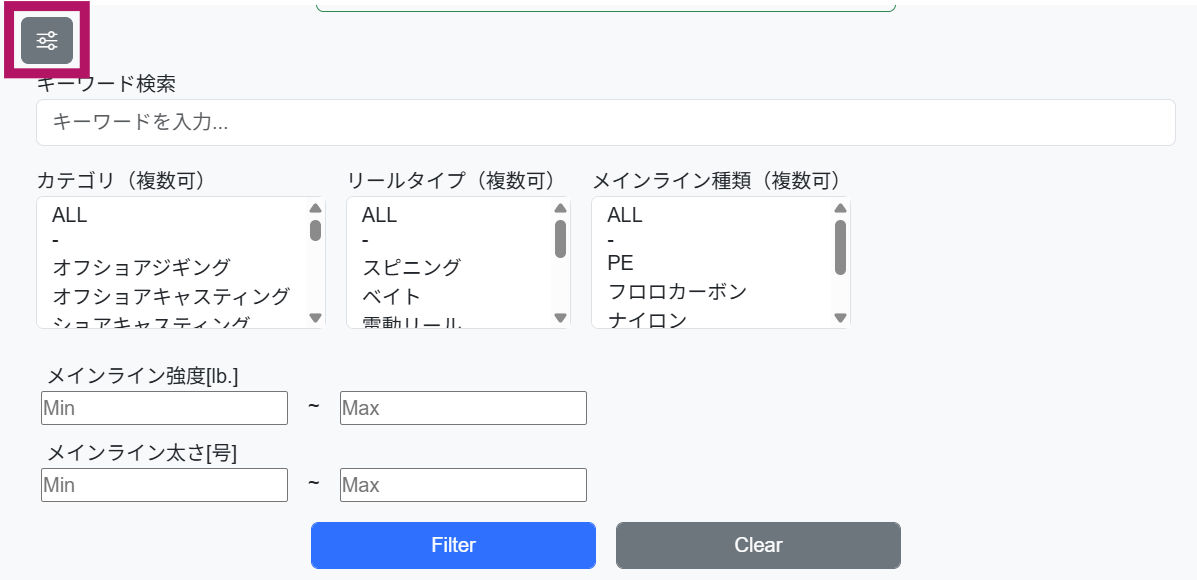Click the Max field for メインライン太さ
Screen dimensions: 1197x580
point(462,484)
